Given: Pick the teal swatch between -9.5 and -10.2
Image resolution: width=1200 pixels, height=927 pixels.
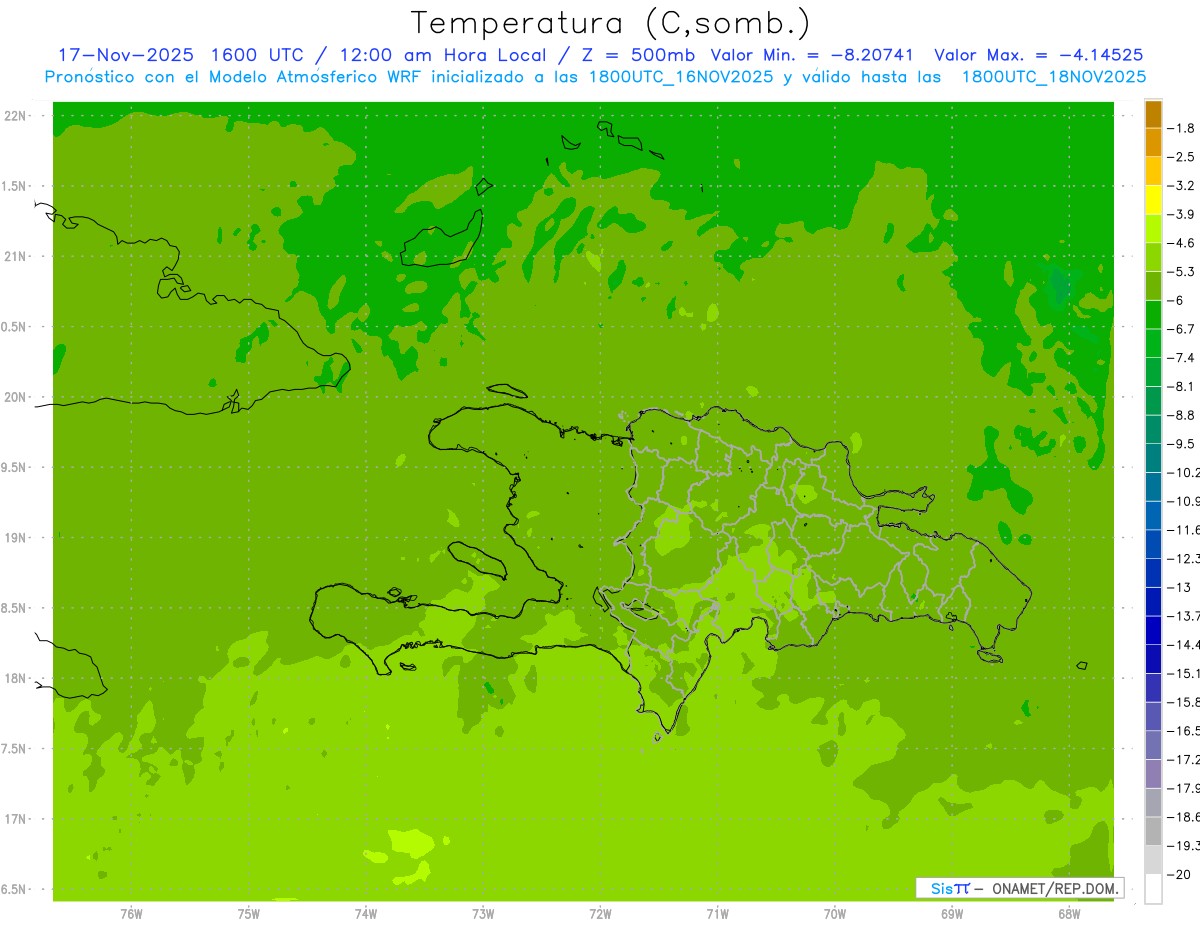Looking at the screenshot, I should [1153, 459].
